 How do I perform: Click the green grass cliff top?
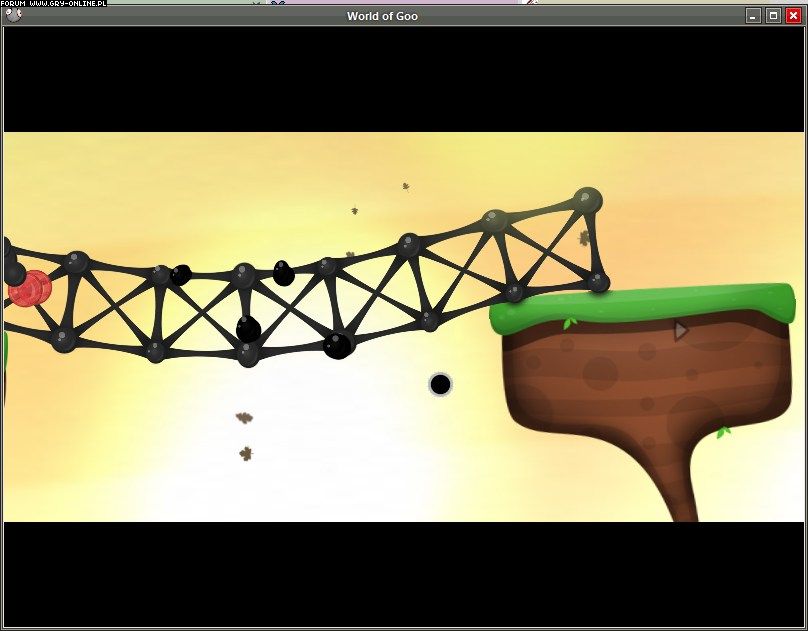pyautogui.click(x=642, y=307)
